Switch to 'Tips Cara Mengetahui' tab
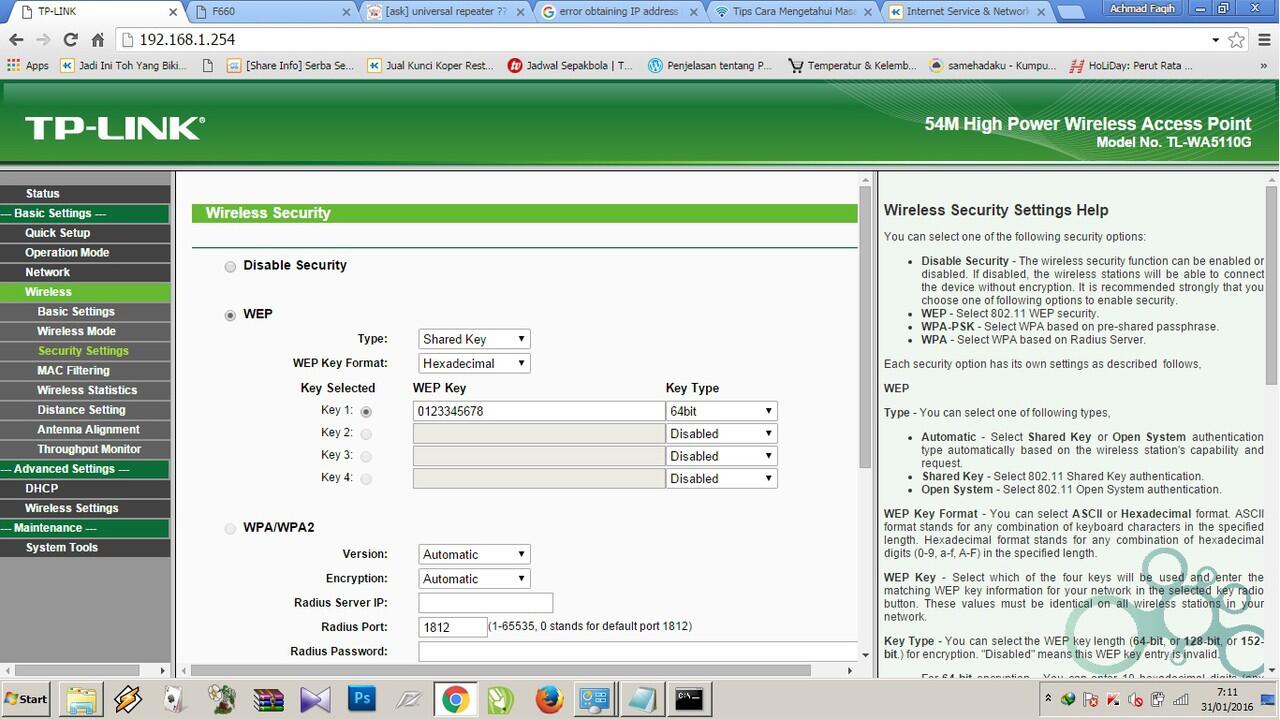This screenshot has height=719, width=1280. click(x=791, y=12)
